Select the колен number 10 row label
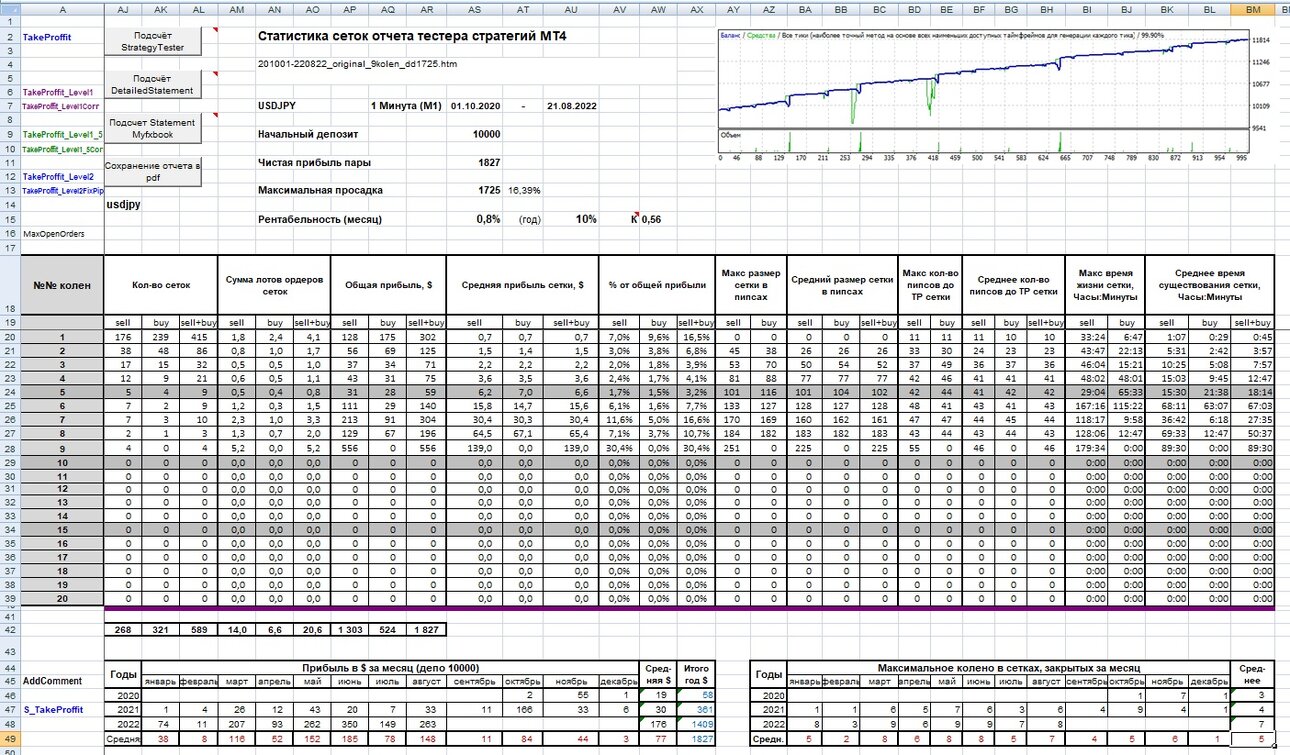Image resolution: width=1290 pixels, height=755 pixels. (x=62, y=465)
